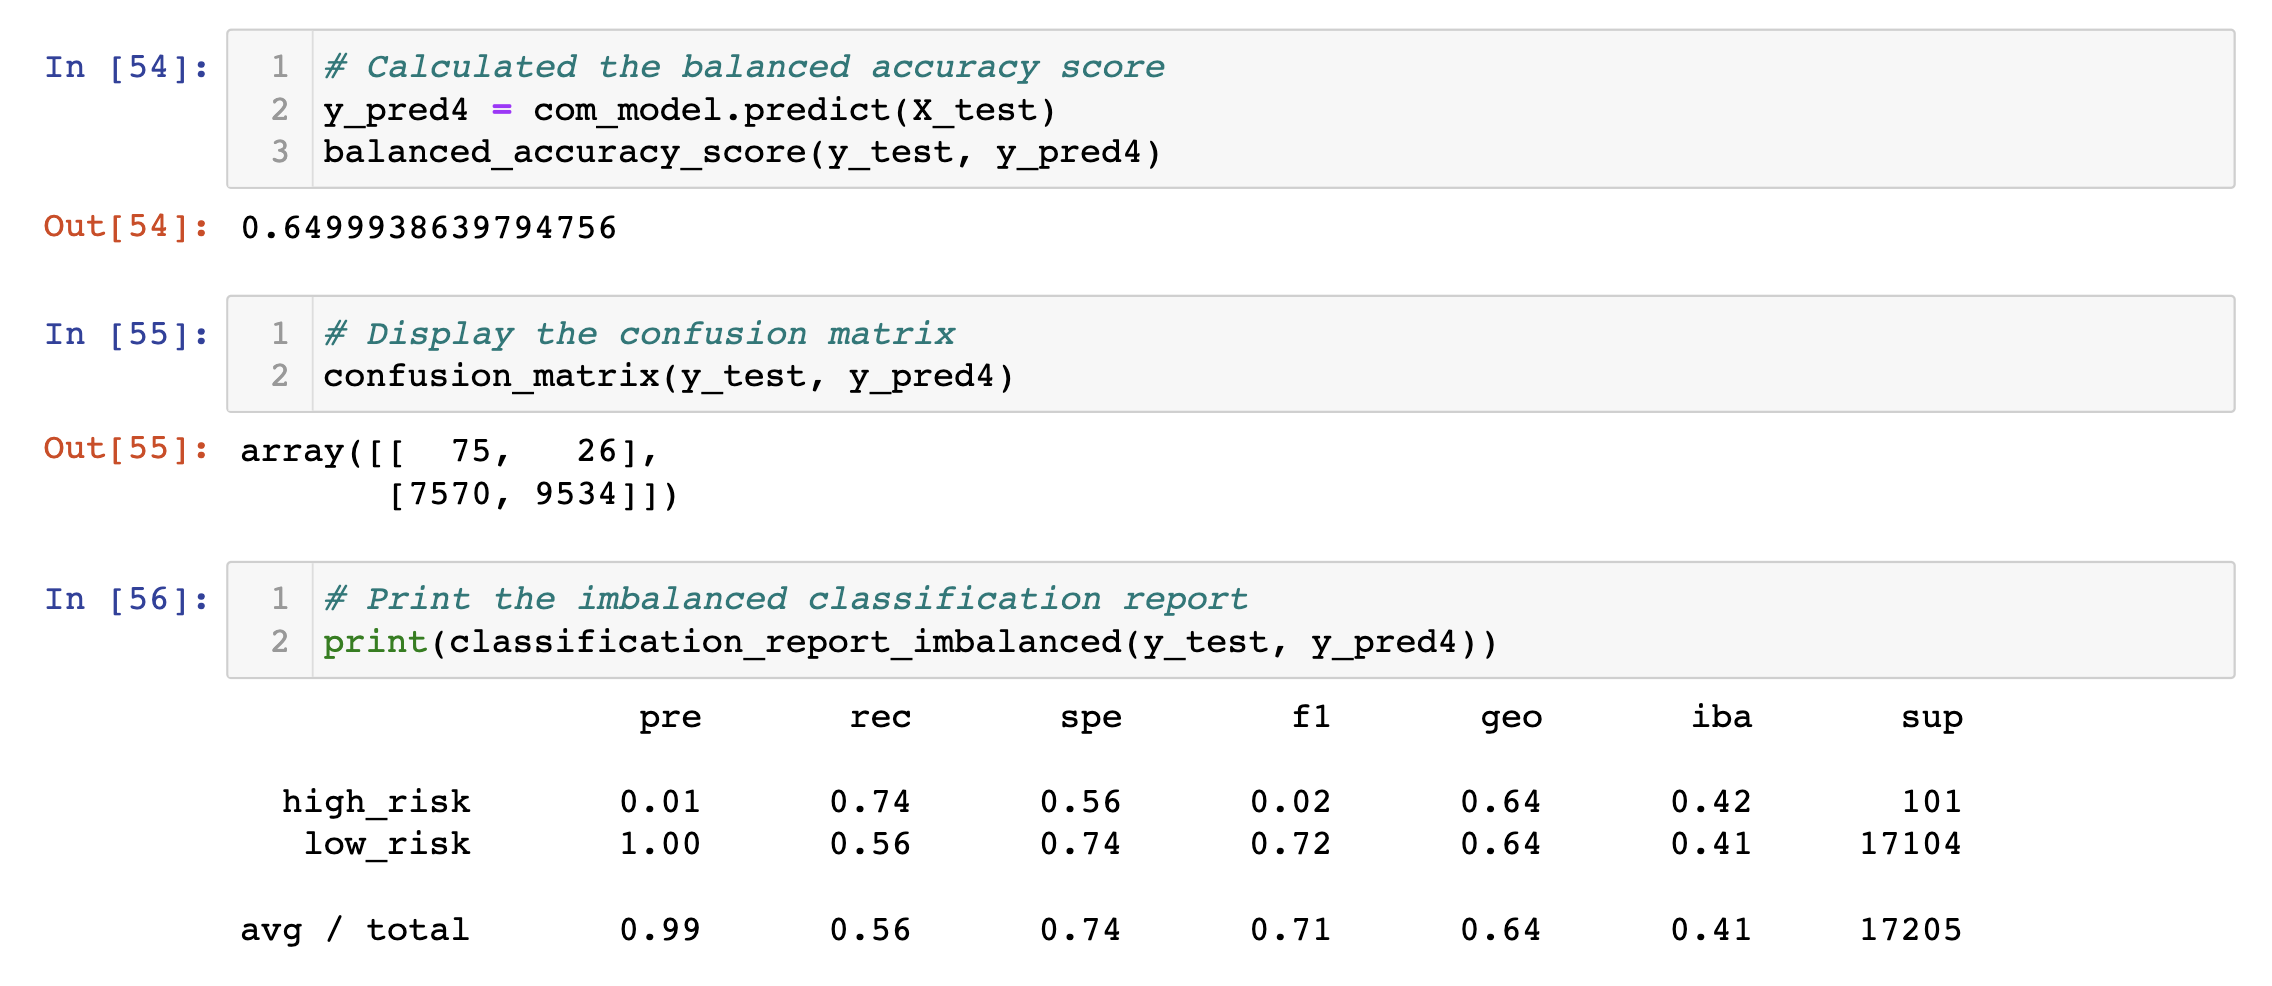Click the 'spe' column header

(1091, 718)
